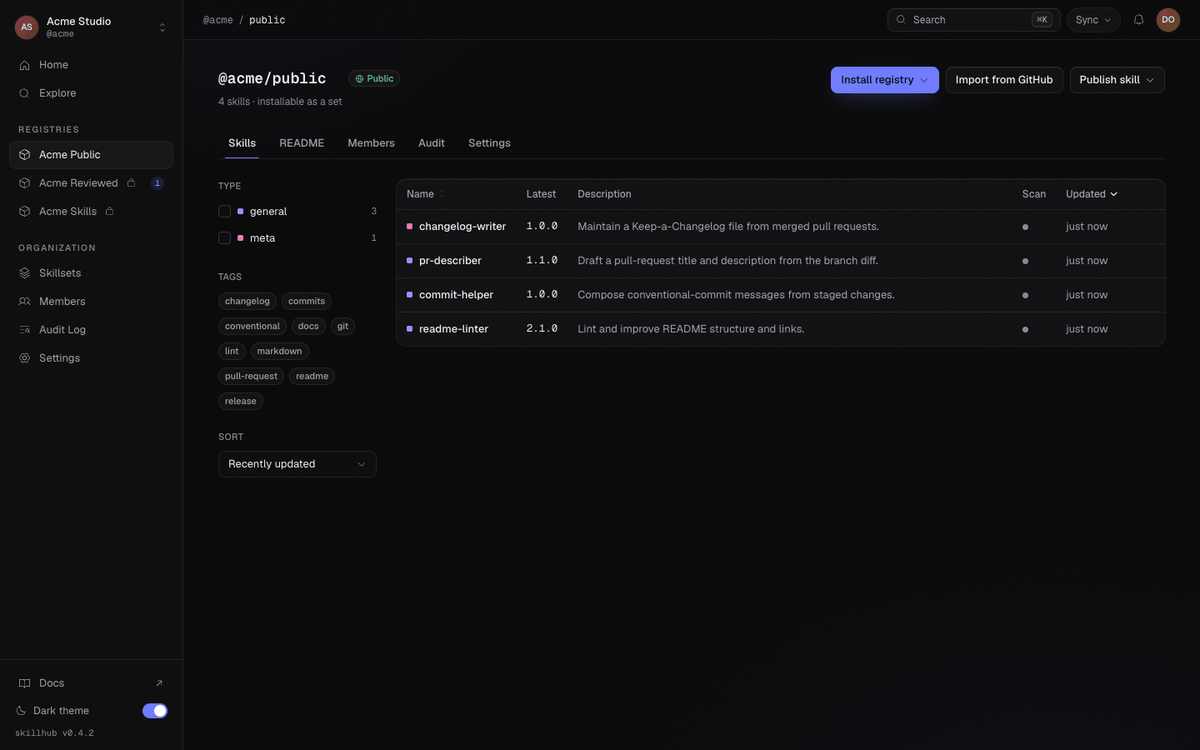Click the Audit Log list icon

point(25,329)
